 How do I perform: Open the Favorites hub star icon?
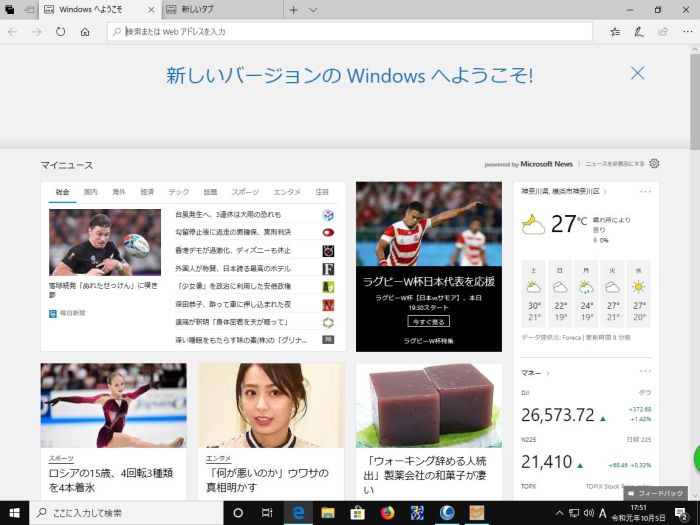pyautogui.click(x=615, y=32)
